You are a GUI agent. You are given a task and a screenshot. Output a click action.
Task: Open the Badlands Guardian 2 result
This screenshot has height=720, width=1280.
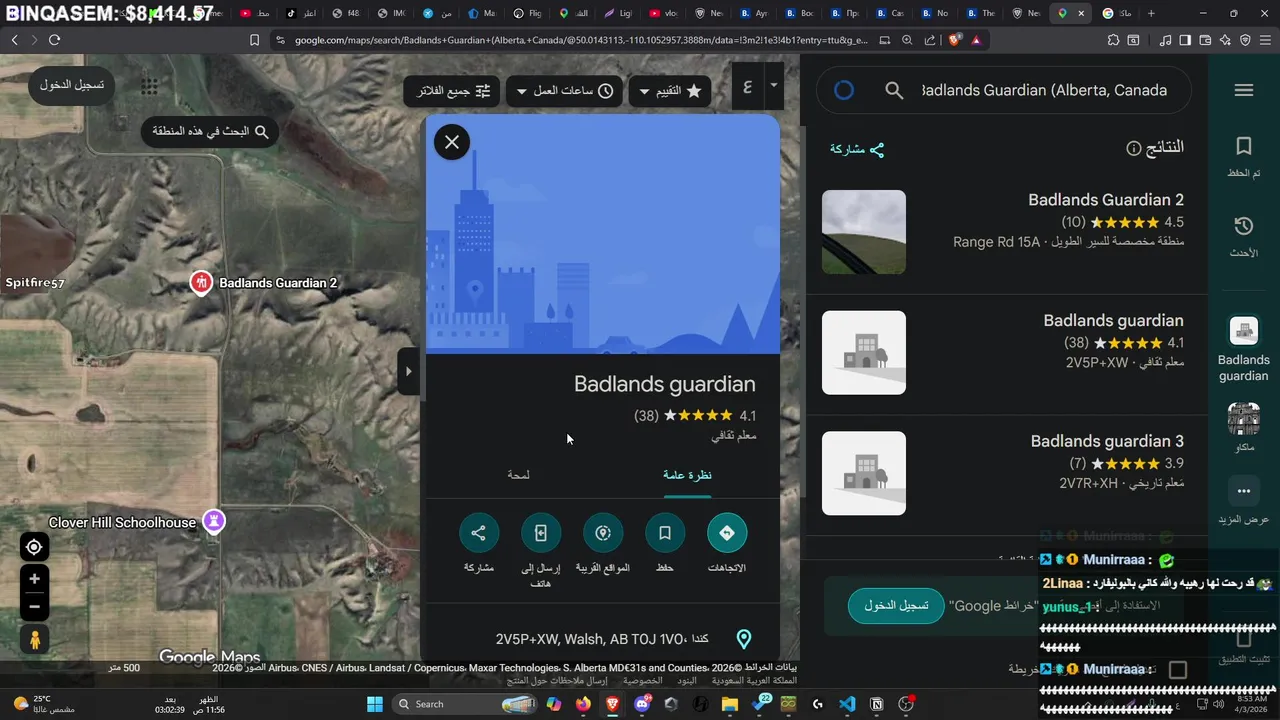(x=1005, y=233)
